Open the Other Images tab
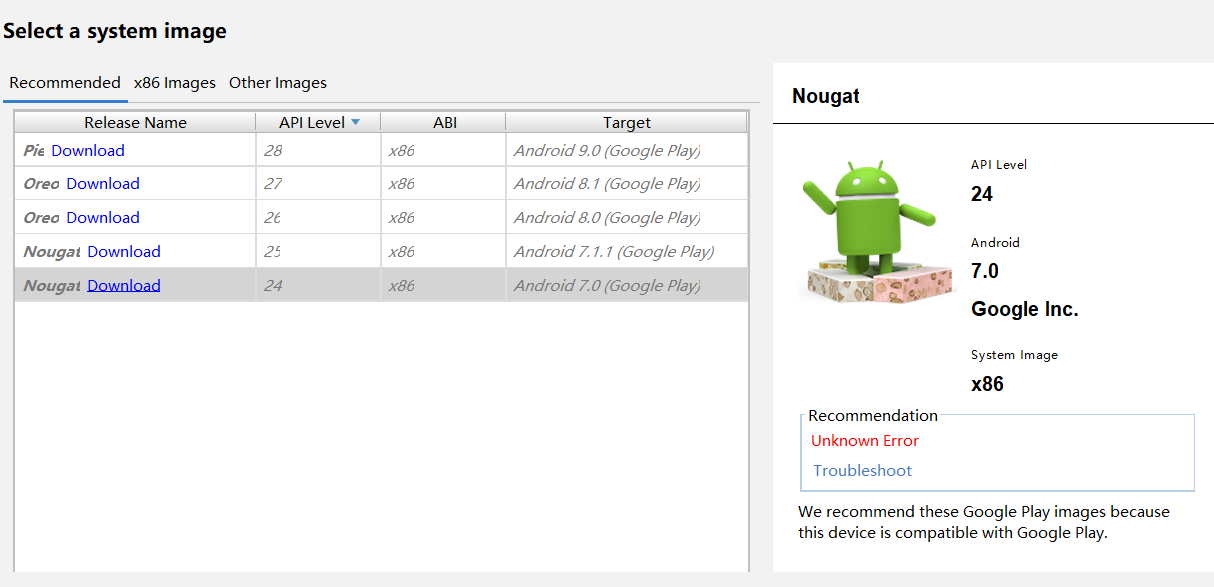1214x587 pixels. point(277,83)
